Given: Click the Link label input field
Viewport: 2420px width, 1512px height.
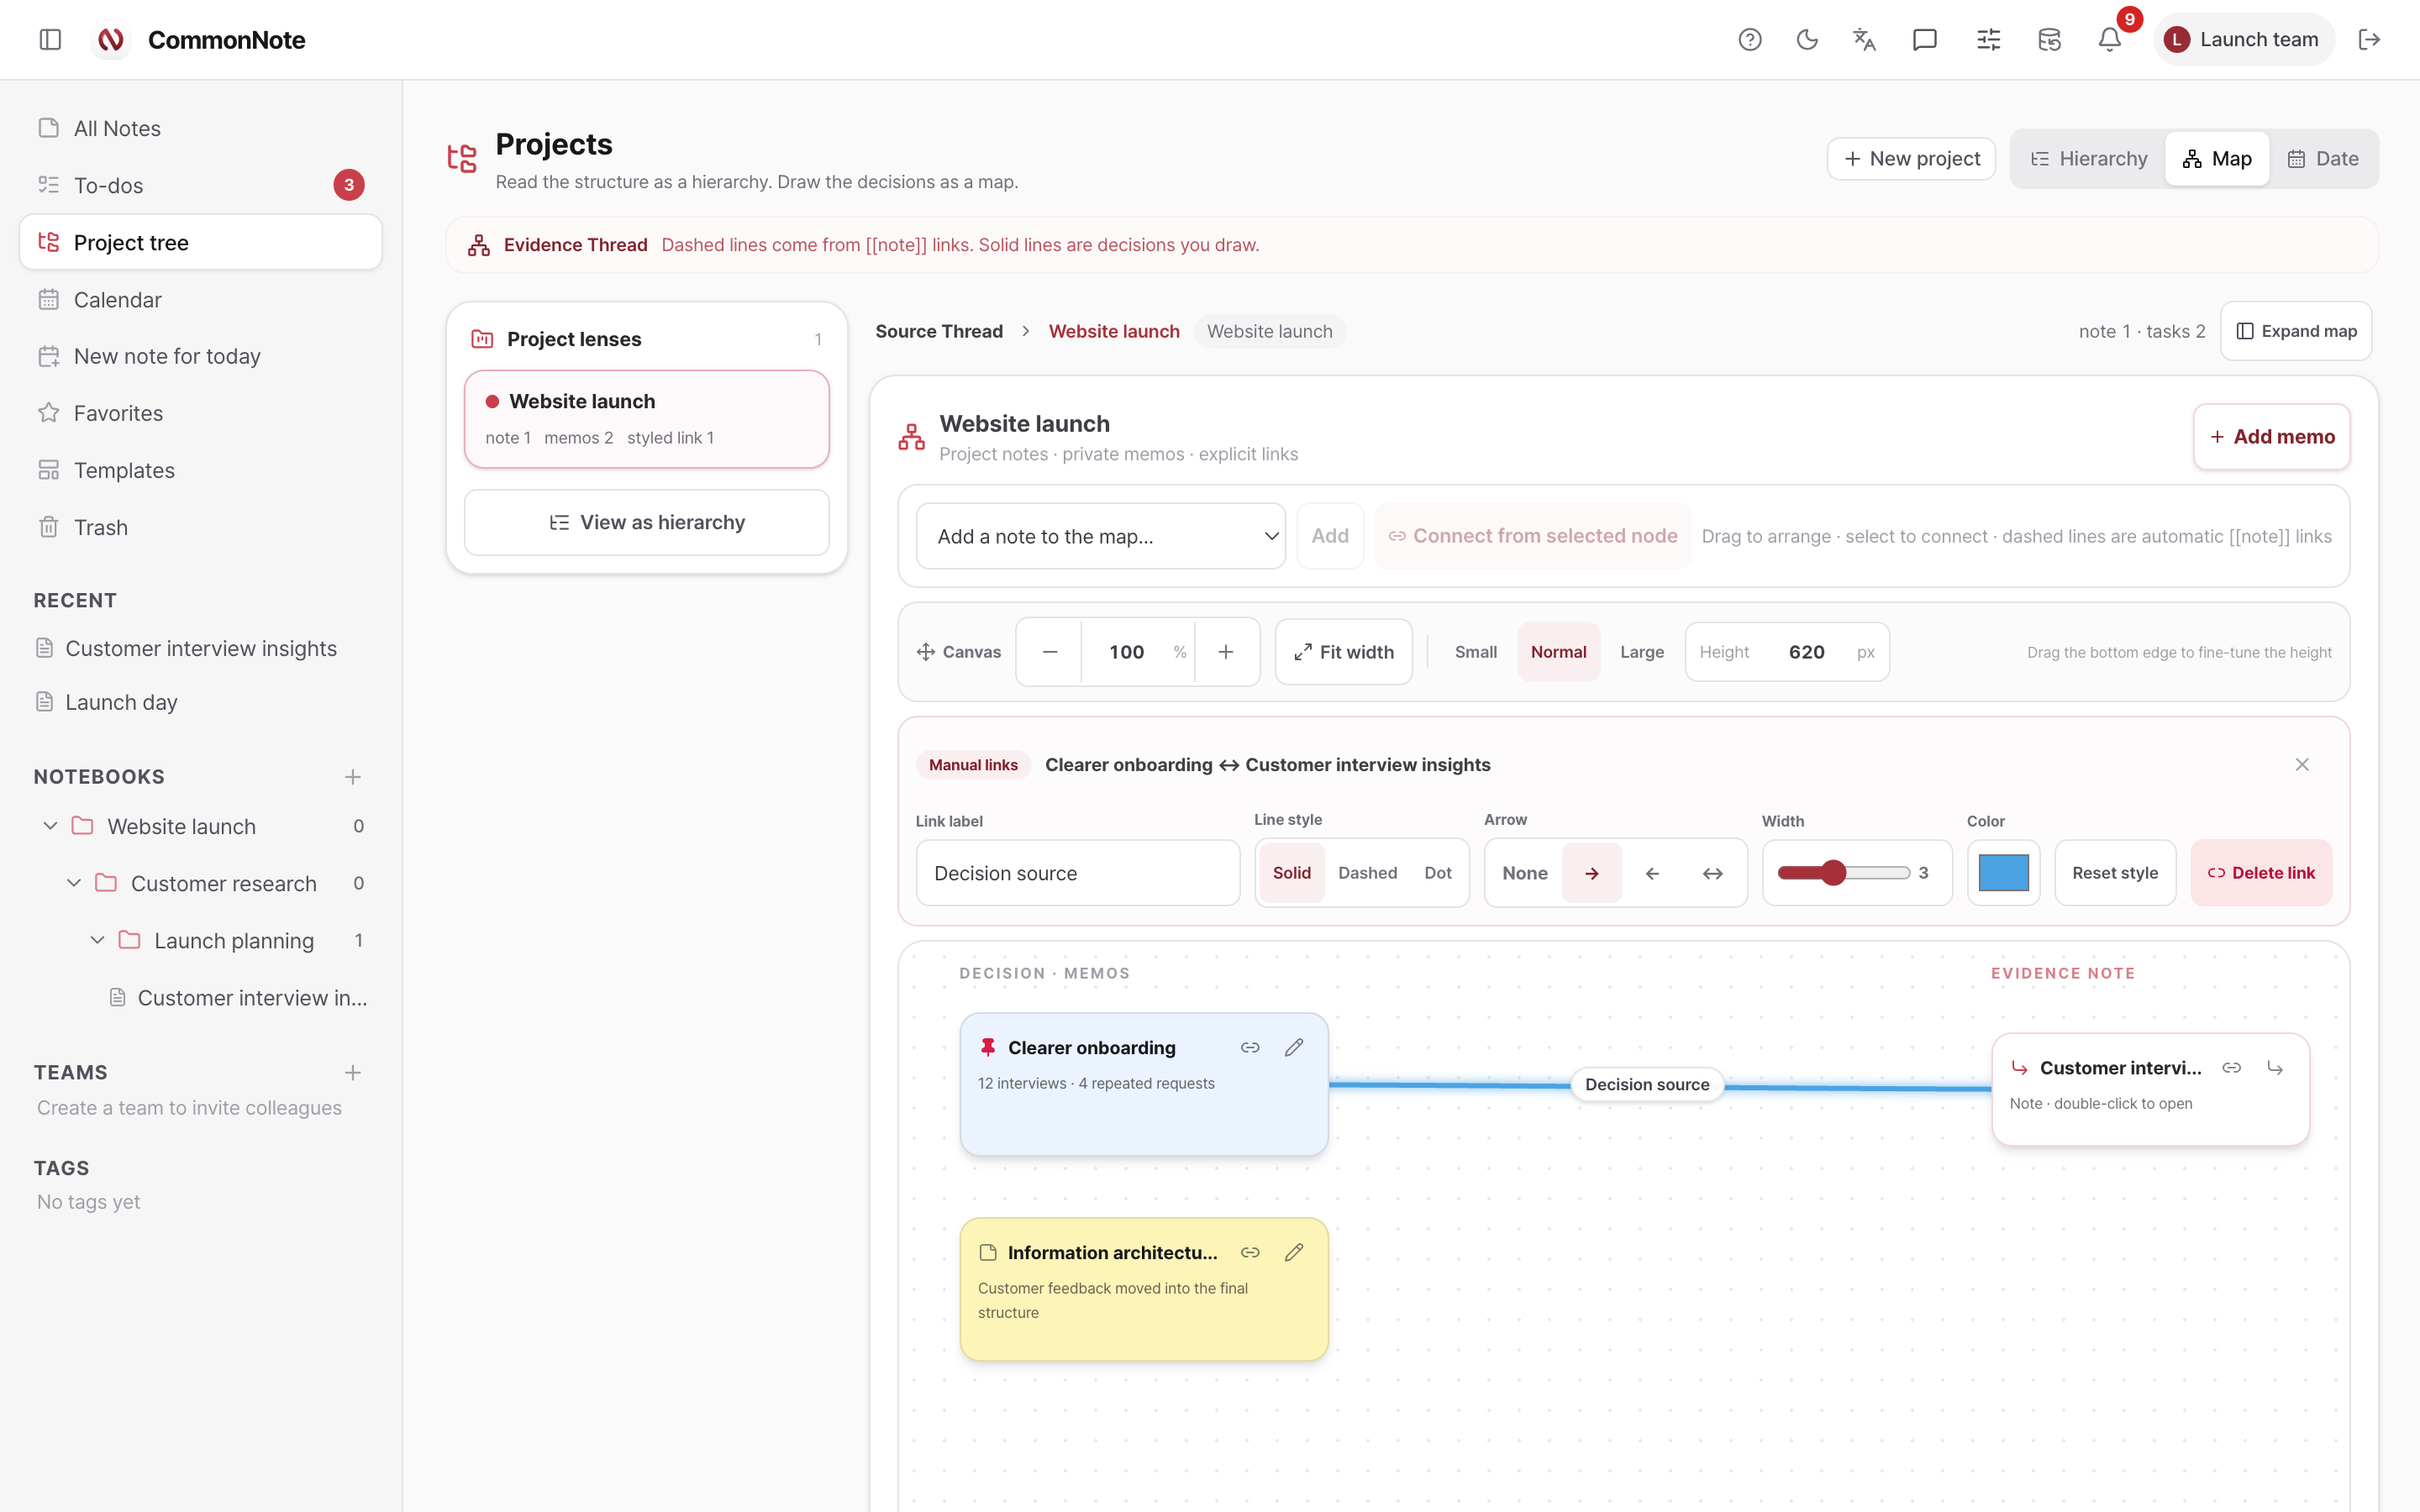Looking at the screenshot, I should pos(1078,873).
